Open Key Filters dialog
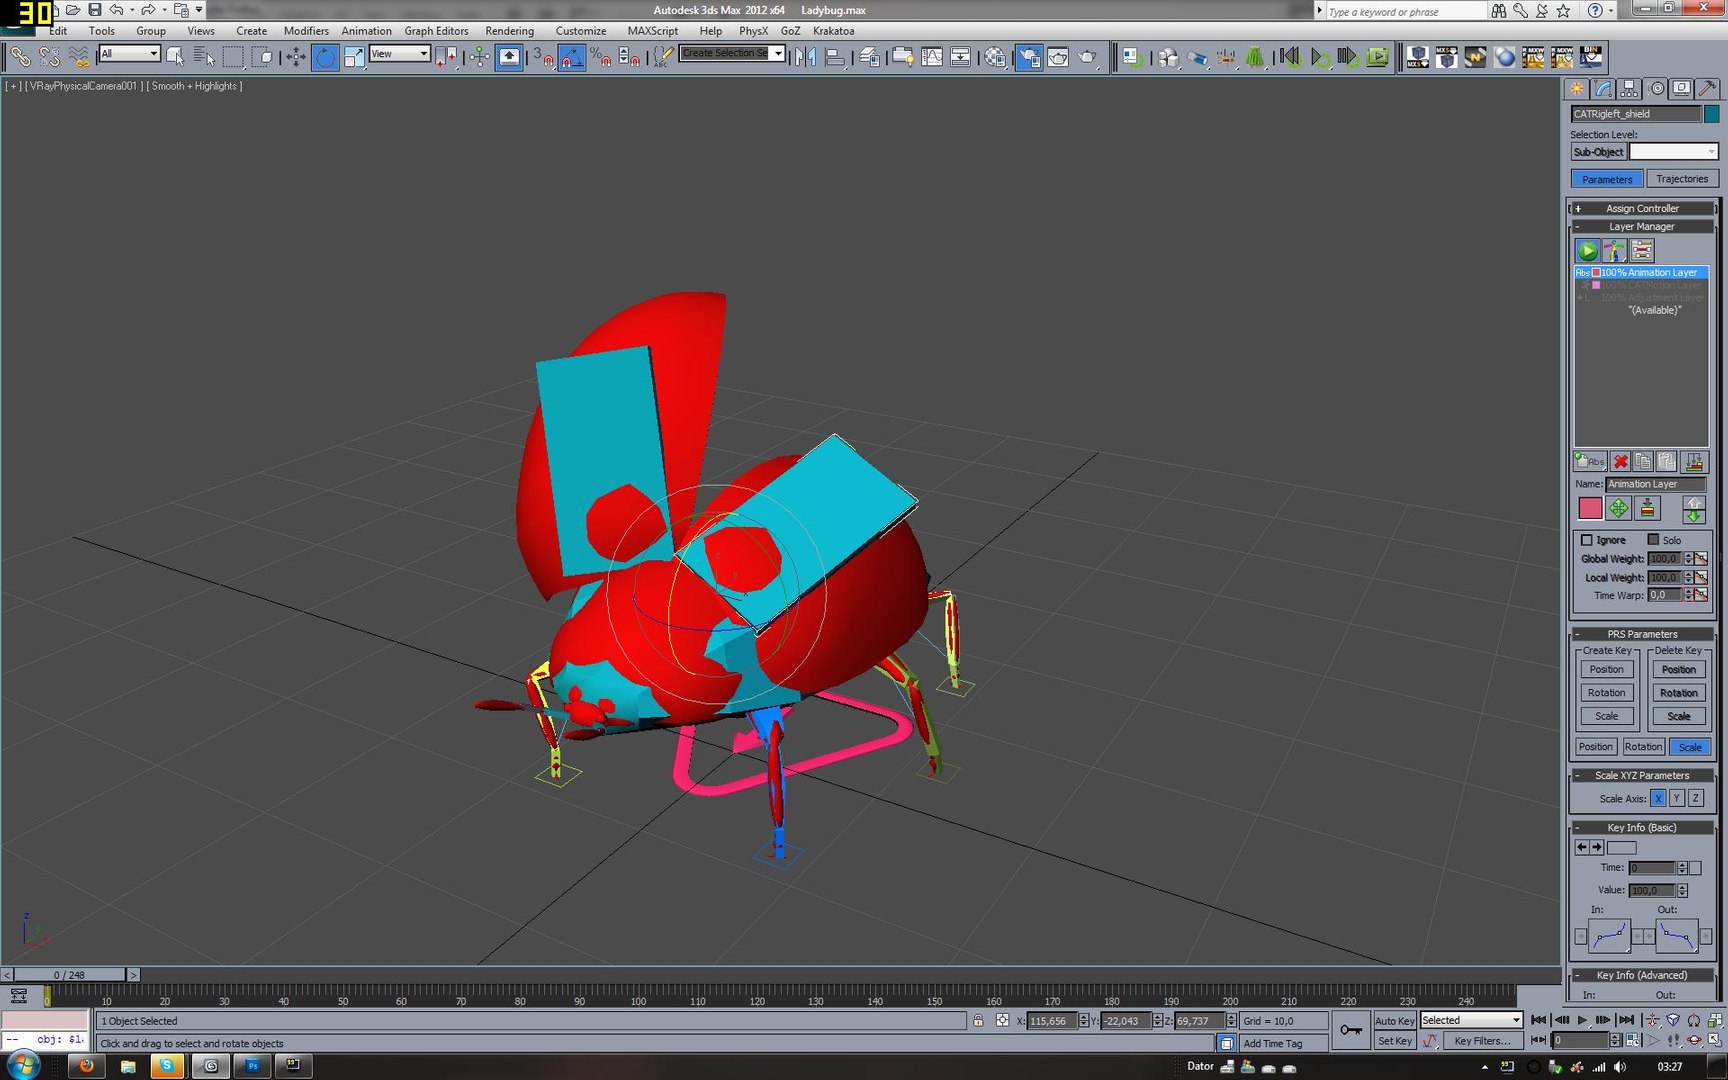The width and height of the screenshot is (1728, 1080). tap(1482, 1041)
